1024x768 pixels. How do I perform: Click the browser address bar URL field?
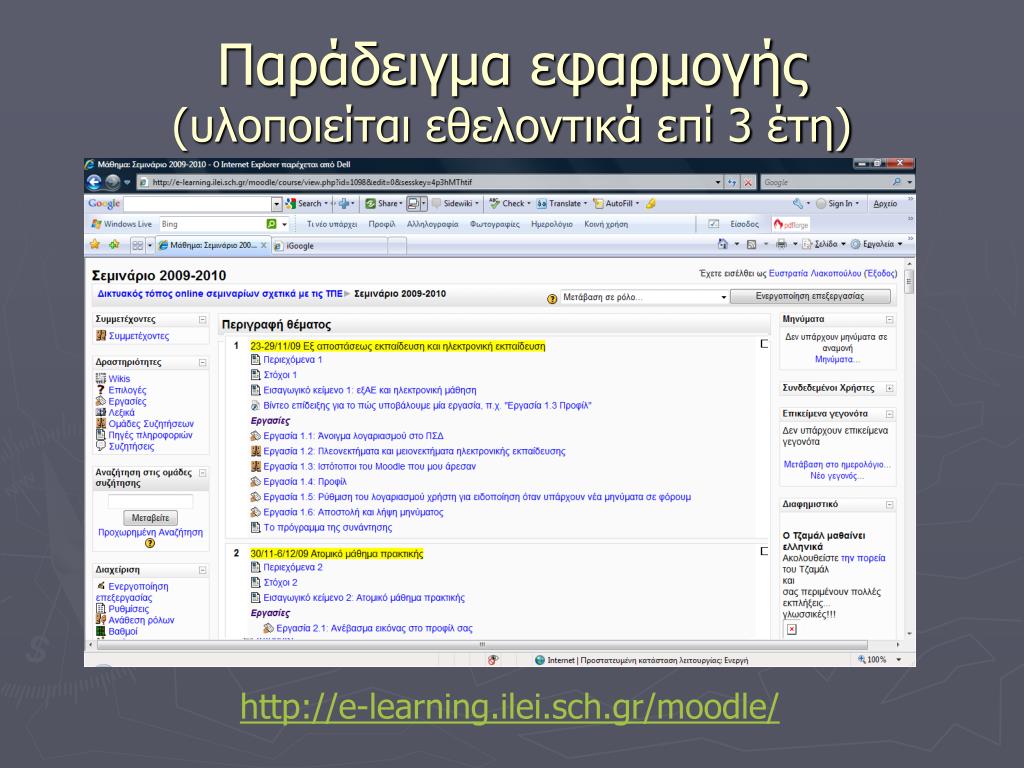[424, 182]
